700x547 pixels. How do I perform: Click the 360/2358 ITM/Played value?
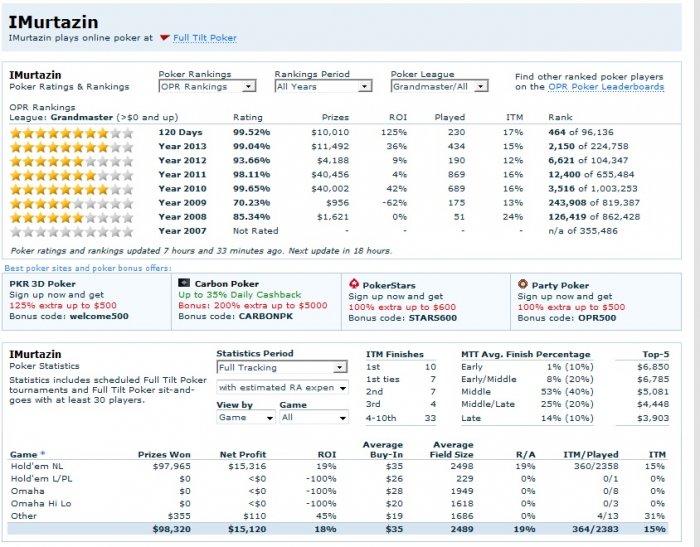(596, 466)
